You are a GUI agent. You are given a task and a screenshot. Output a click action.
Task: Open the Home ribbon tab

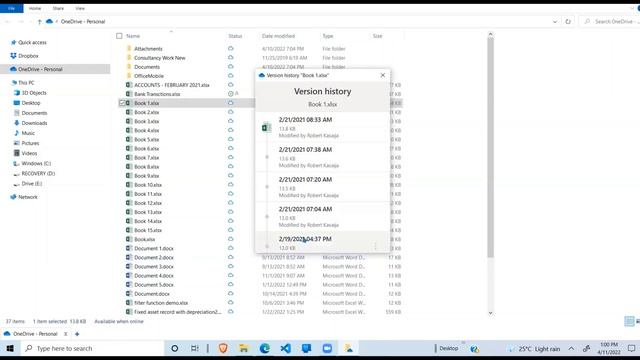[x=35, y=8]
